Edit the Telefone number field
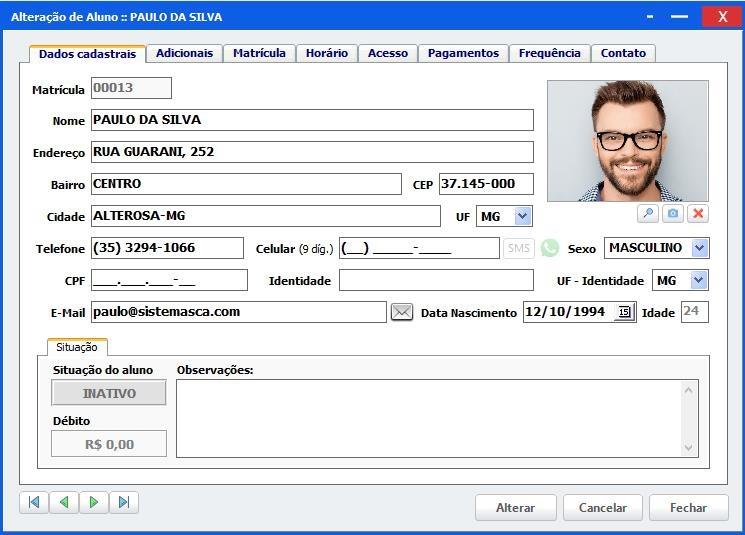The width and height of the screenshot is (745, 535). point(167,248)
